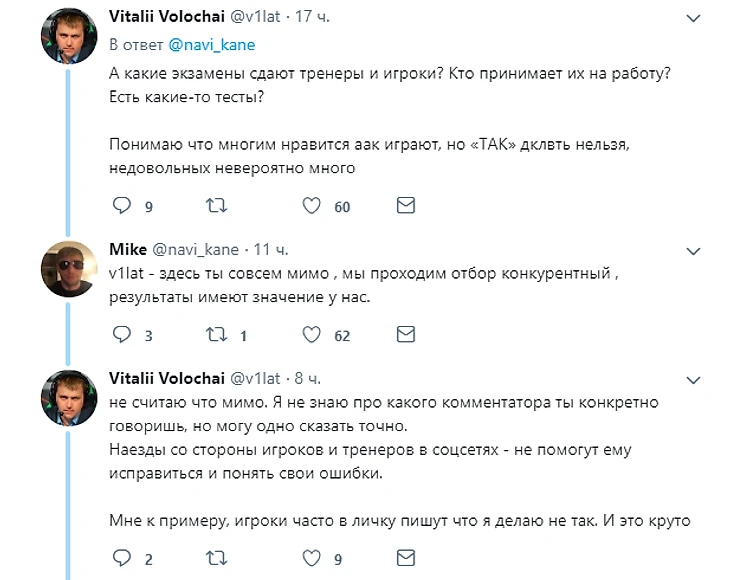Retweet Vitalii's last tweet at the bottom
The image size is (730, 580).
[x=215, y=558]
